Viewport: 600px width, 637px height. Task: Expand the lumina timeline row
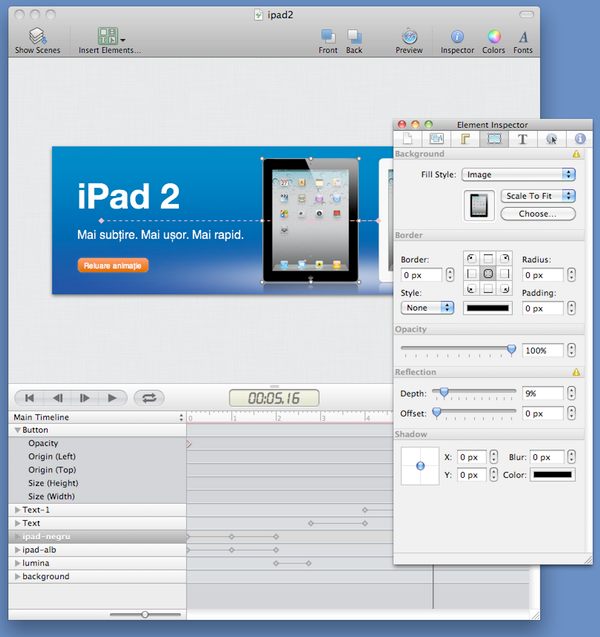pyautogui.click(x=17, y=563)
